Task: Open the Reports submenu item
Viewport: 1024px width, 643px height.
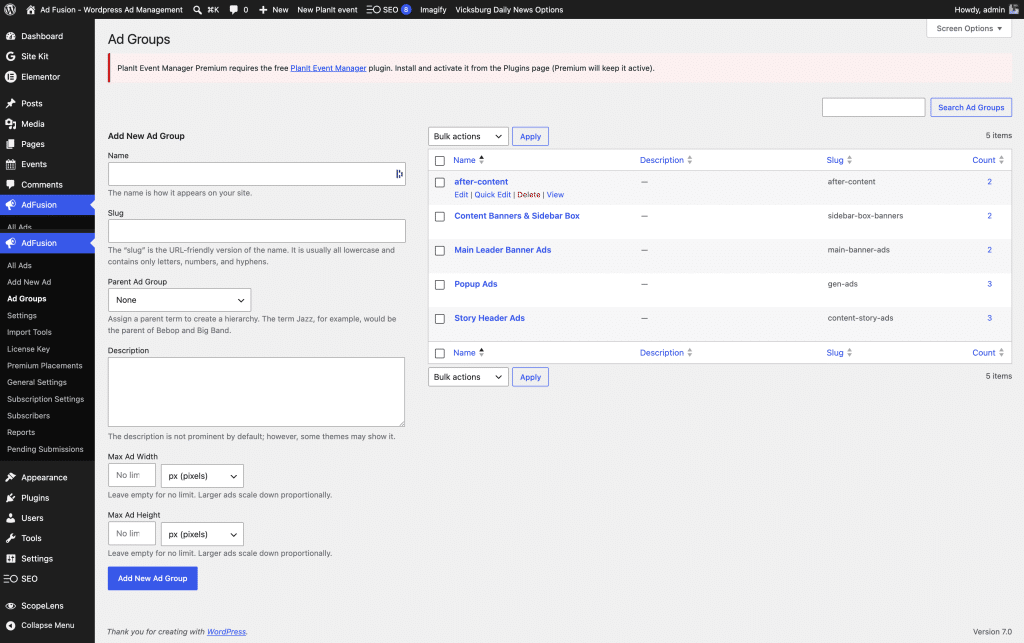Action: 21,432
